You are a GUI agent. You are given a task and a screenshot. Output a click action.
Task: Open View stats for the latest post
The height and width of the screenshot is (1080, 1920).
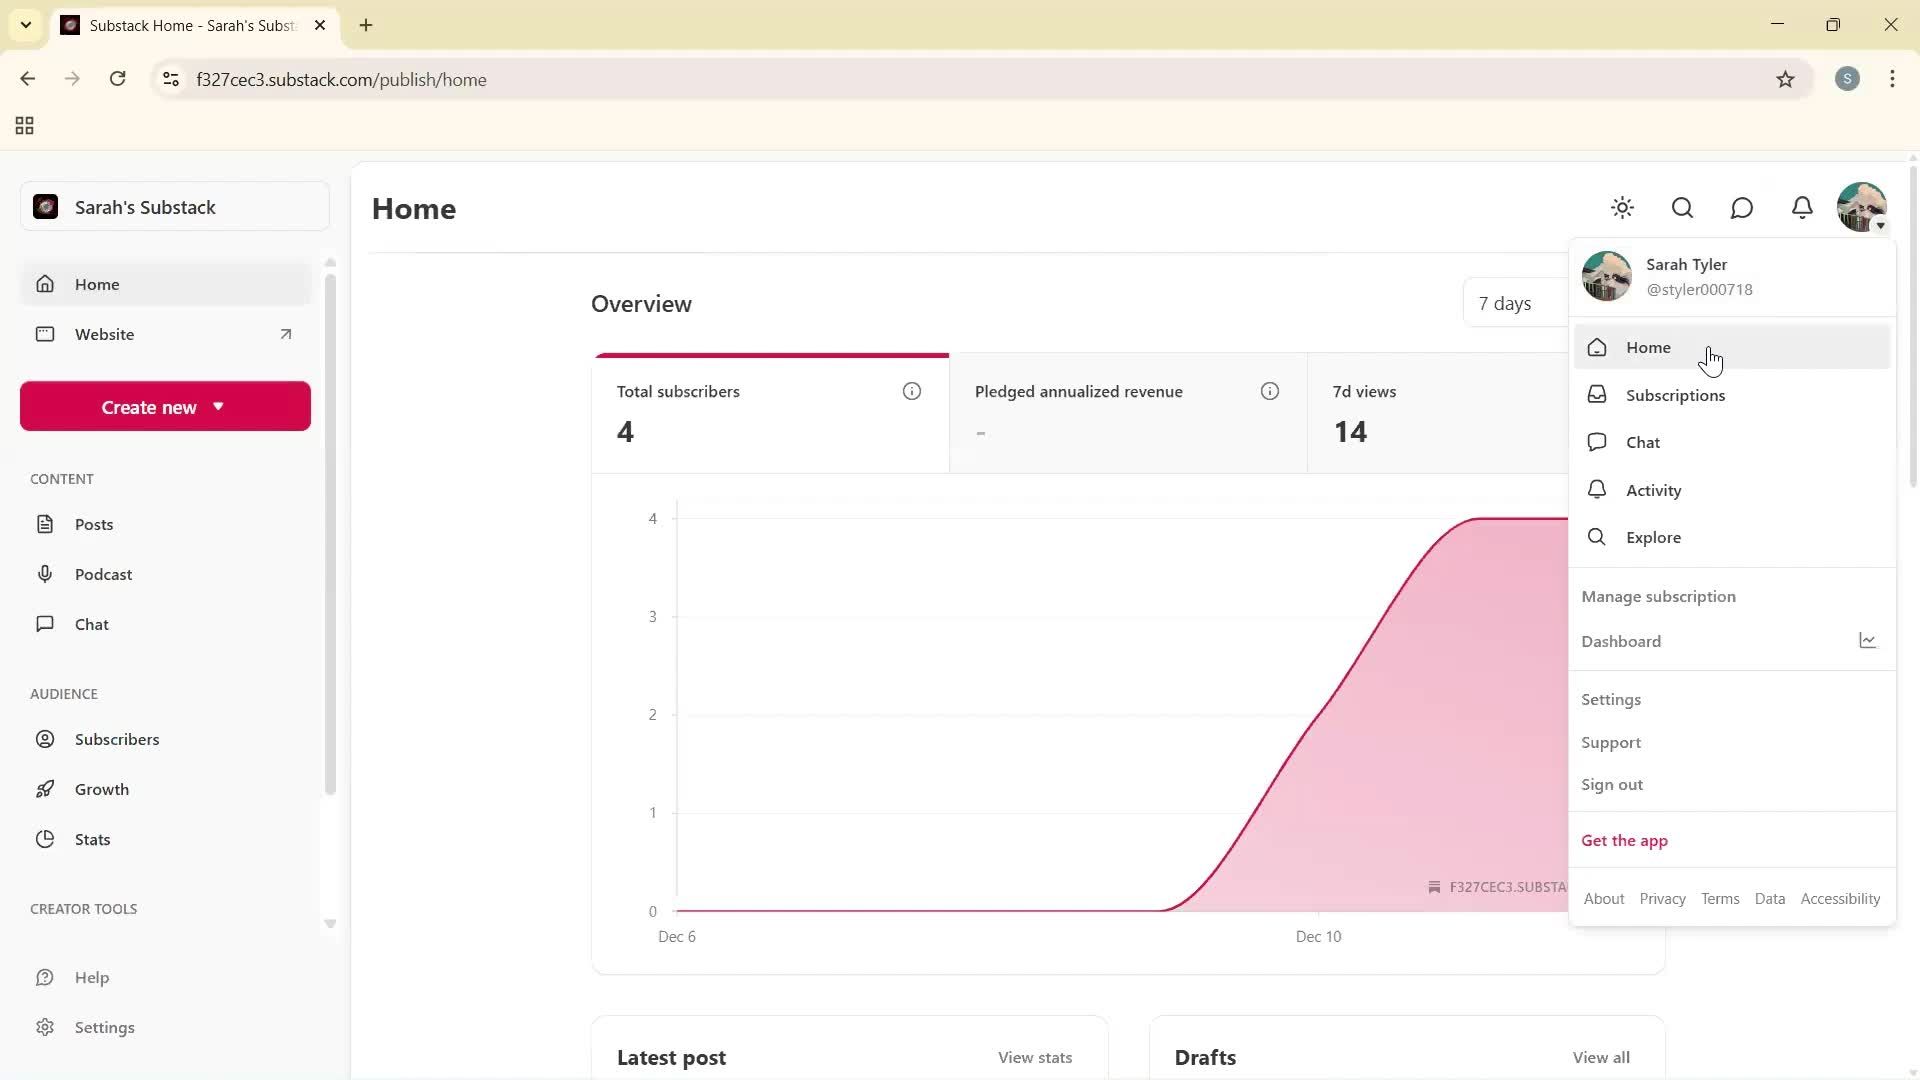click(1034, 1057)
